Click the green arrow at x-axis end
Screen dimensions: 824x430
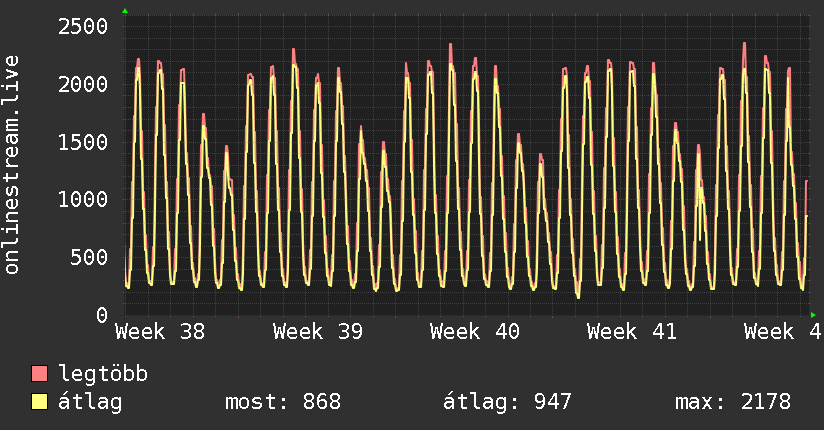pos(813,315)
